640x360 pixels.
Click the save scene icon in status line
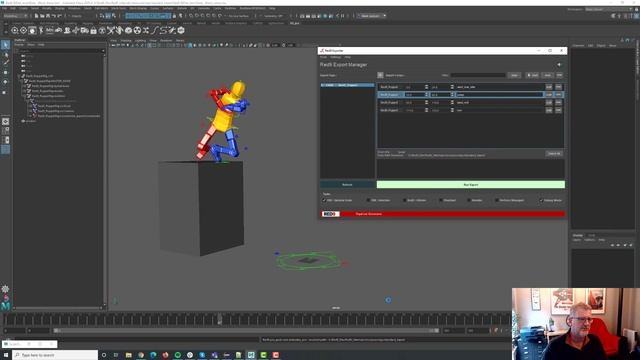coord(48,16)
